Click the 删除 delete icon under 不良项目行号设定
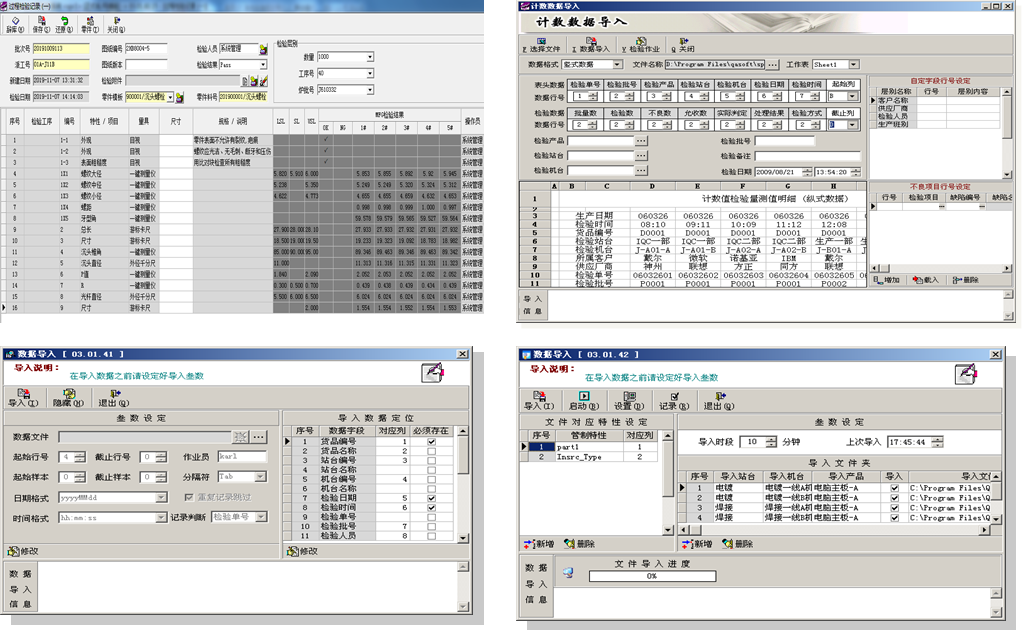This screenshot has height=630, width=1022. click(965, 280)
